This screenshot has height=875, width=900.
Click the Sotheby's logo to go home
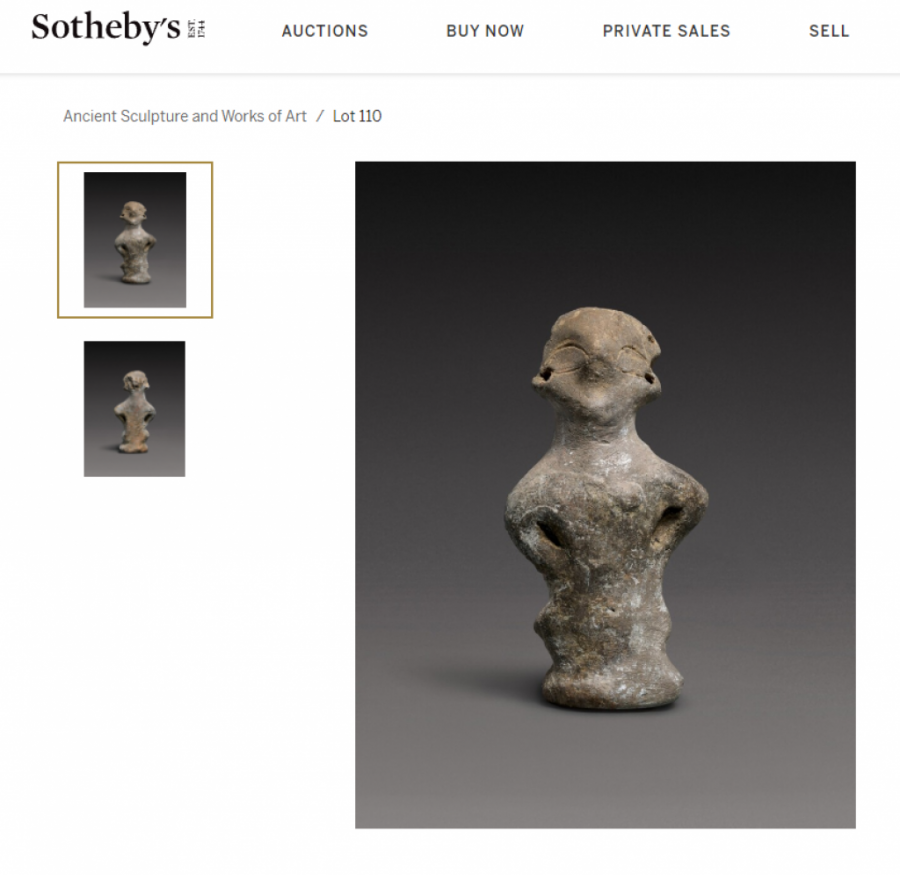coord(105,28)
